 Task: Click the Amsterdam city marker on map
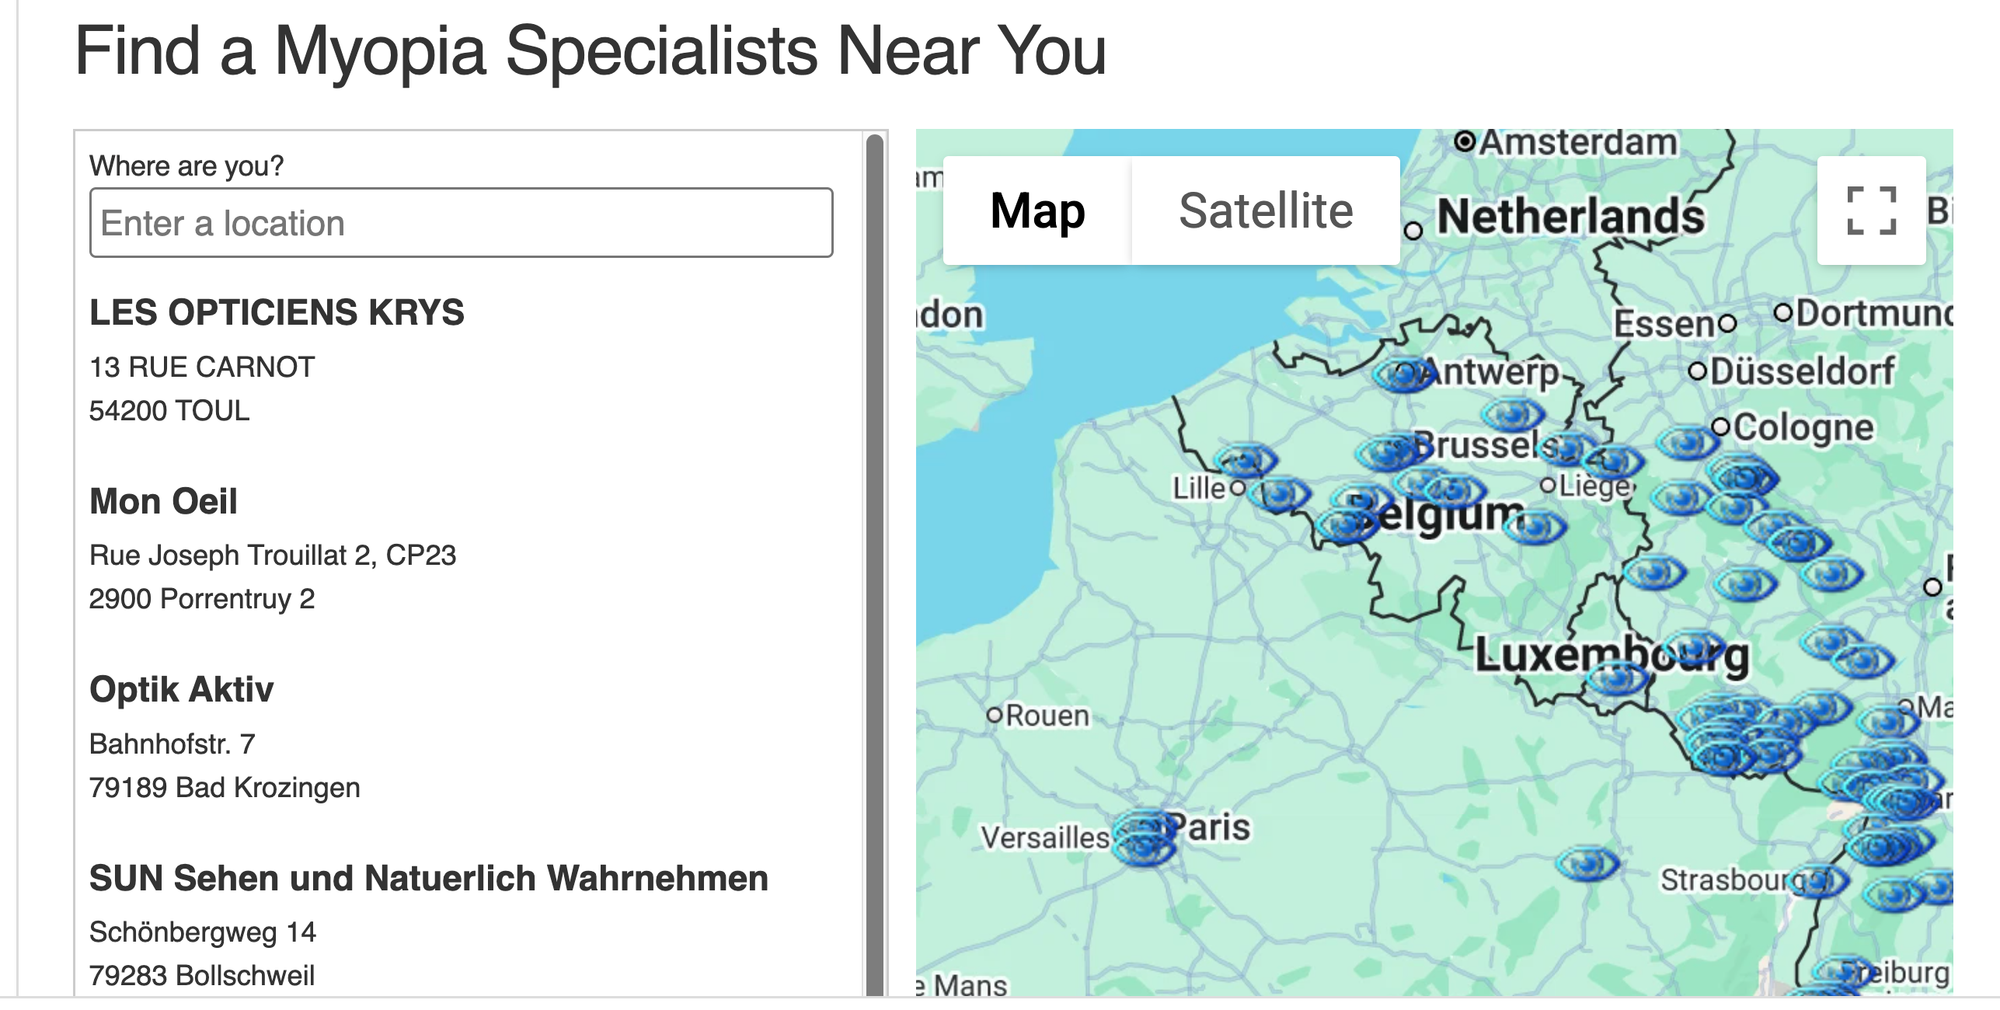(1465, 141)
